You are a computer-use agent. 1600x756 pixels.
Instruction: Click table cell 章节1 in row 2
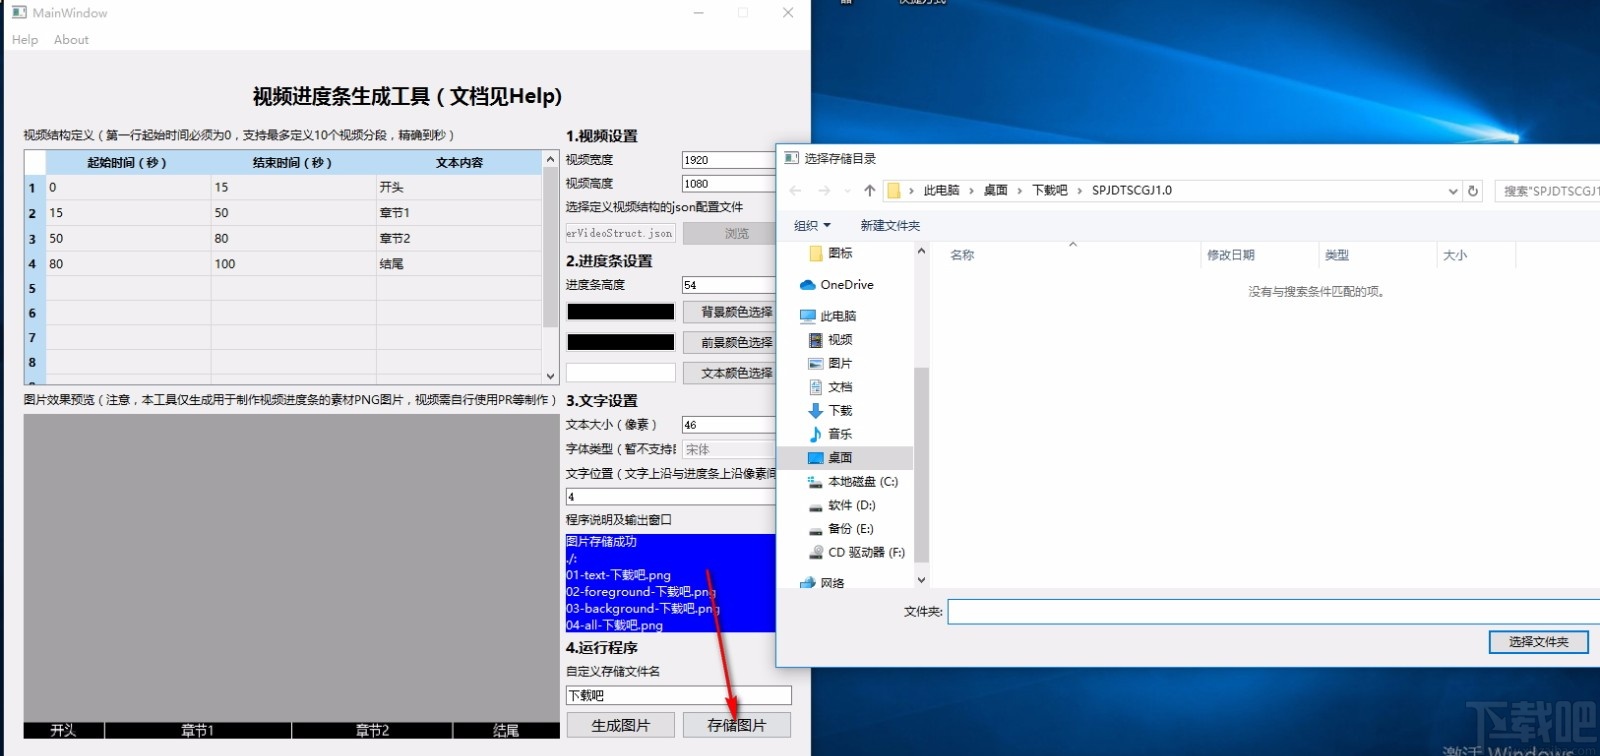click(x=459, y=213)
